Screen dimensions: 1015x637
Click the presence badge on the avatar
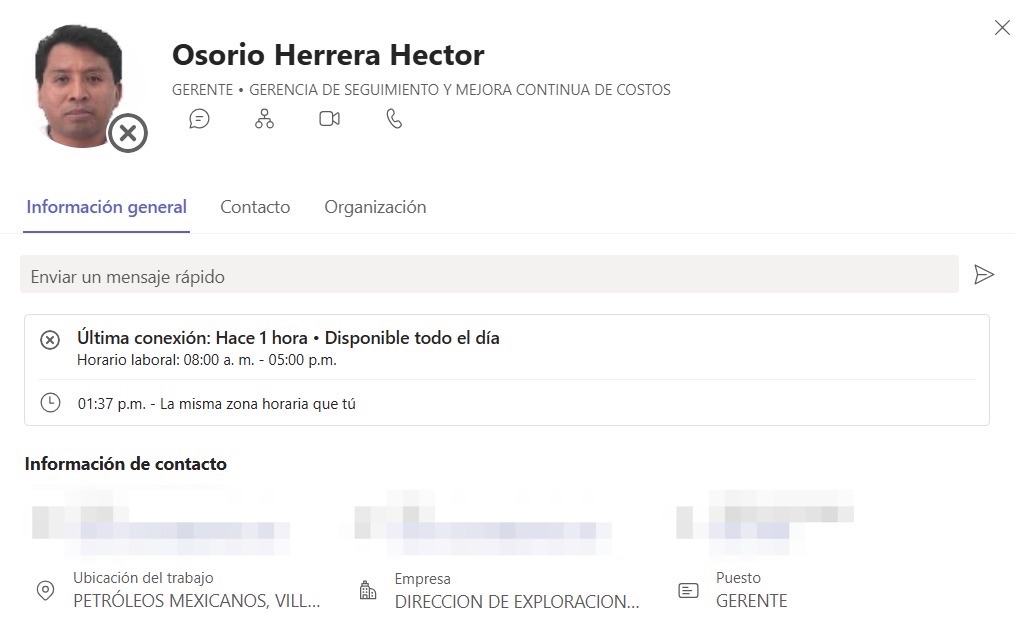(128, 133)
